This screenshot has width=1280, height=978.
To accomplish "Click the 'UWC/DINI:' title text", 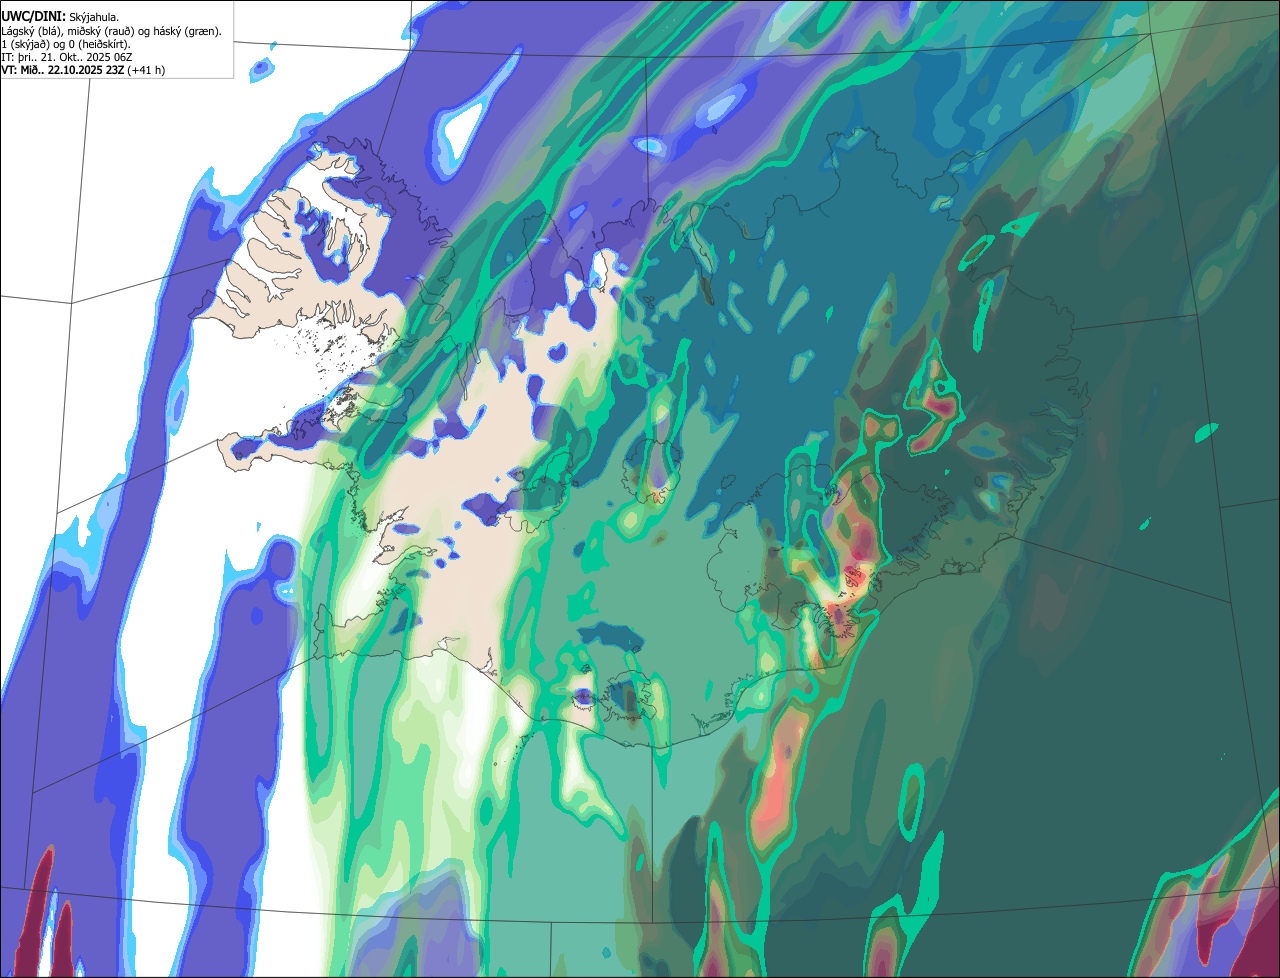I will click(x=34, y=17).
